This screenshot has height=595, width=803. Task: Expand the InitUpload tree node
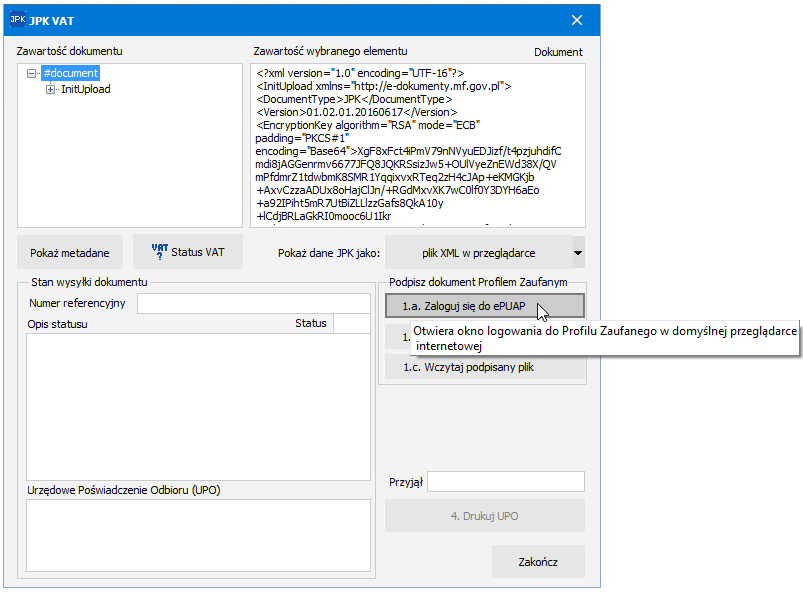click(50, 90)
